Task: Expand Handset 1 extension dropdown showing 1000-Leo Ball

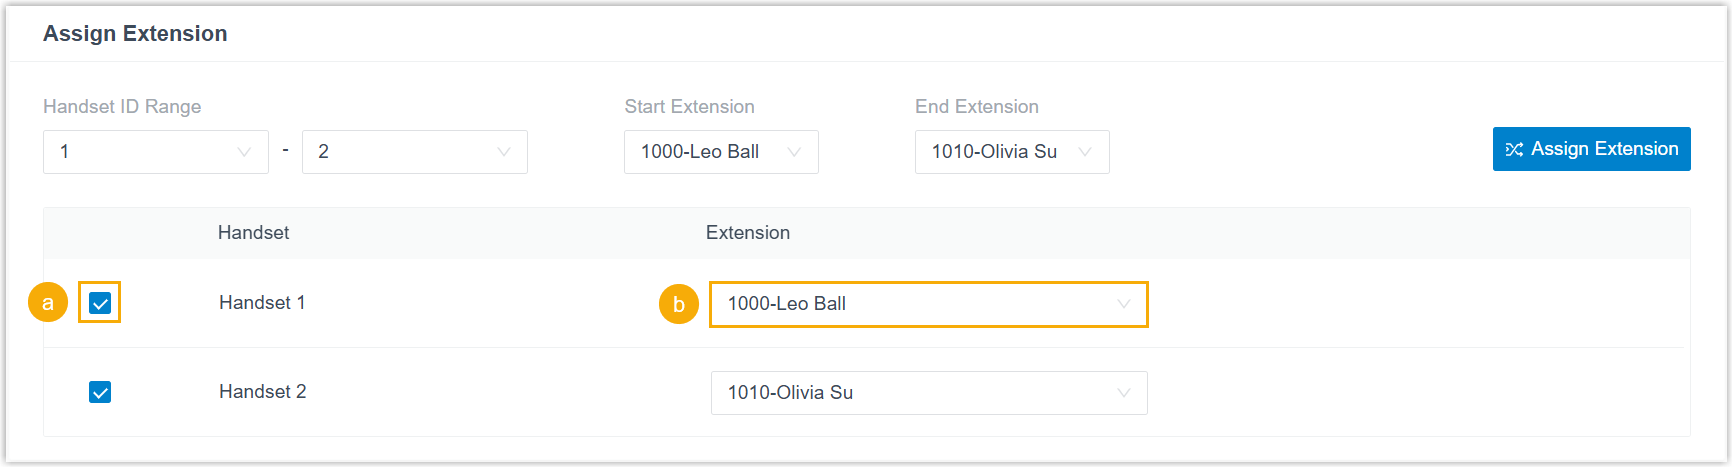Action: tap(928, 304)
